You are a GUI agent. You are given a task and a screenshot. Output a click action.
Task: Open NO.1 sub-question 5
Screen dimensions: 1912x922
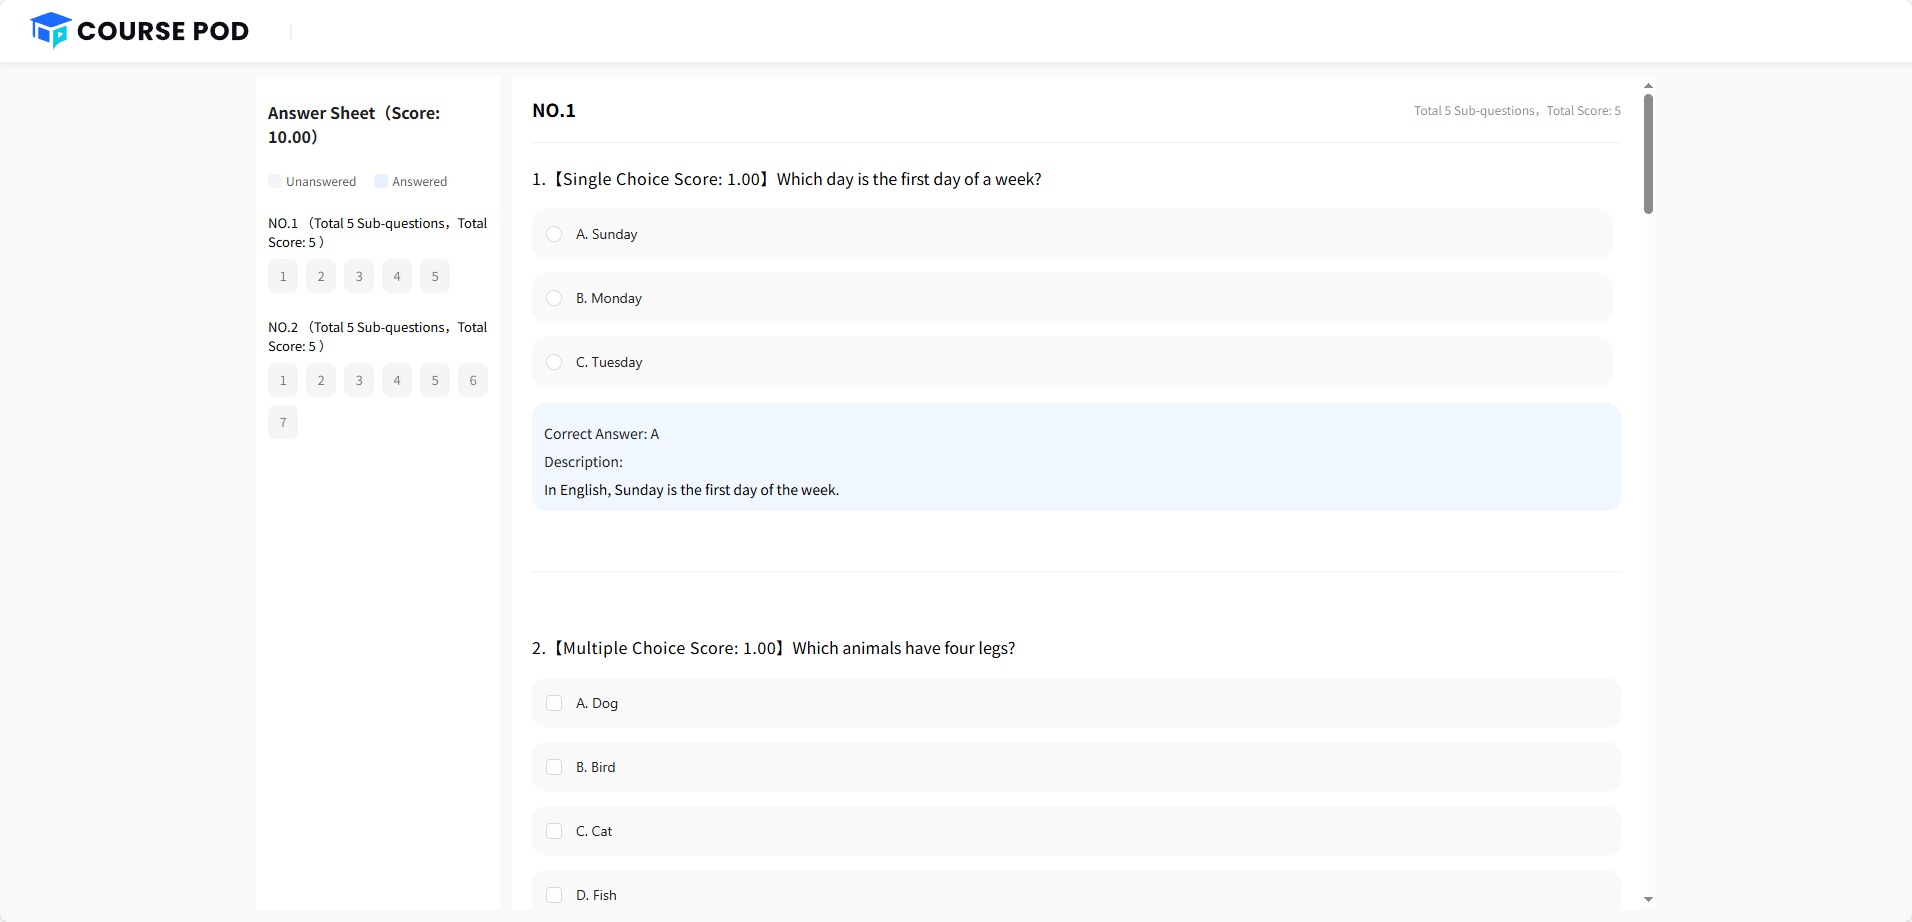pyautogui.click(x=435, y=276)
